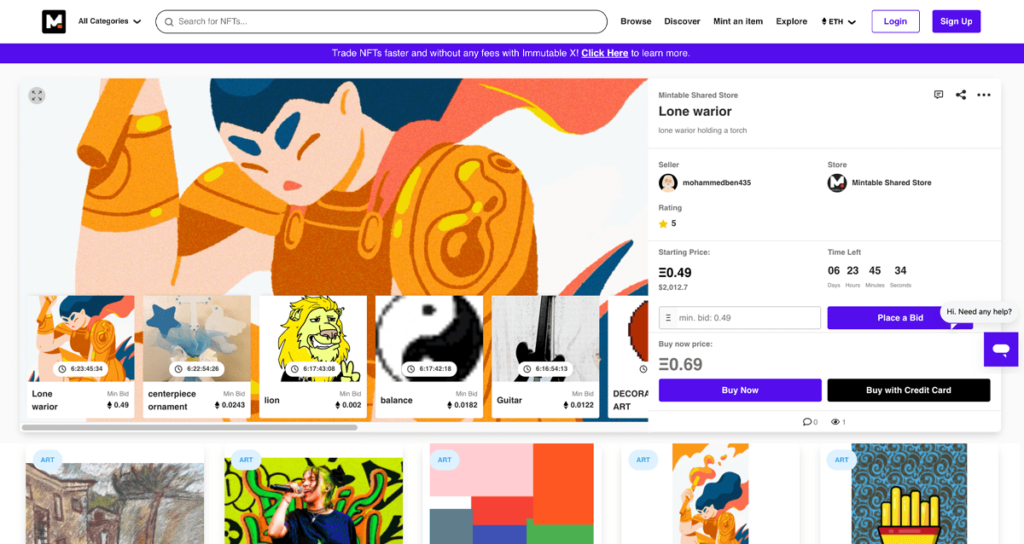Click the horizontal scrollbar under the carousel

pyautogui.click(x=189, y=428)
